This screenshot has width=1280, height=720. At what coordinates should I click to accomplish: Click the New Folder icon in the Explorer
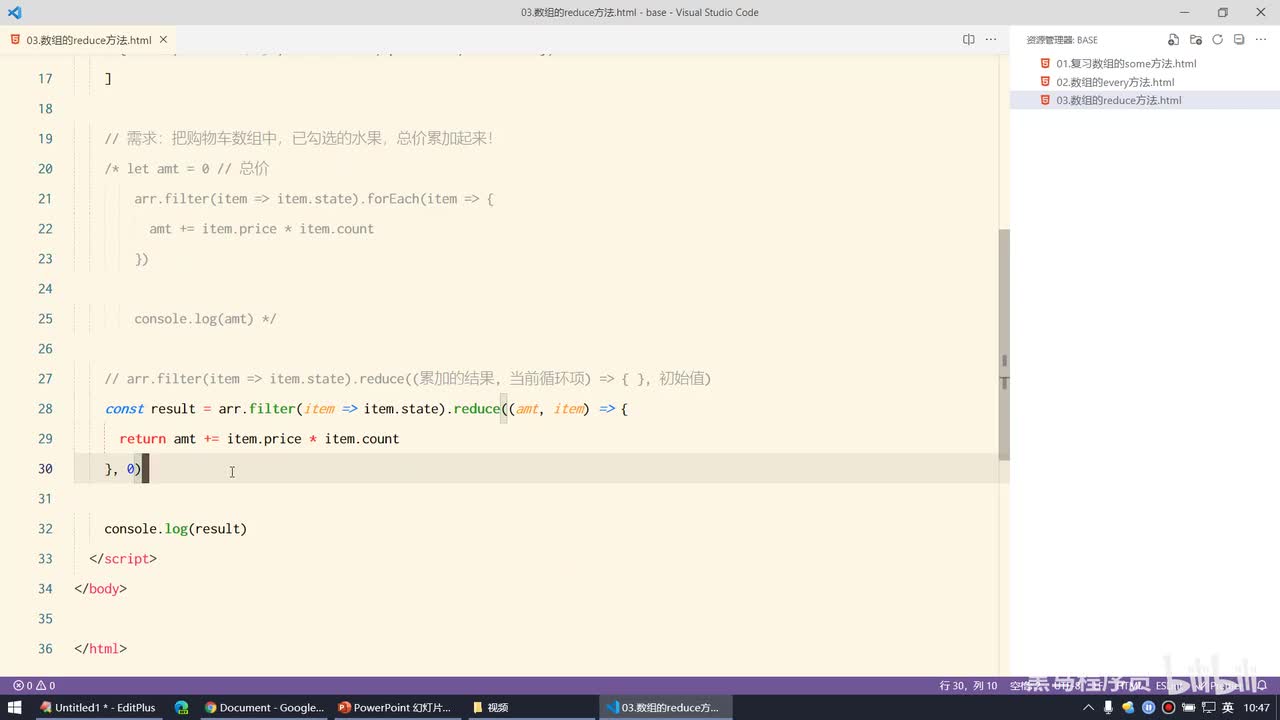click(x=1196, y=40)
